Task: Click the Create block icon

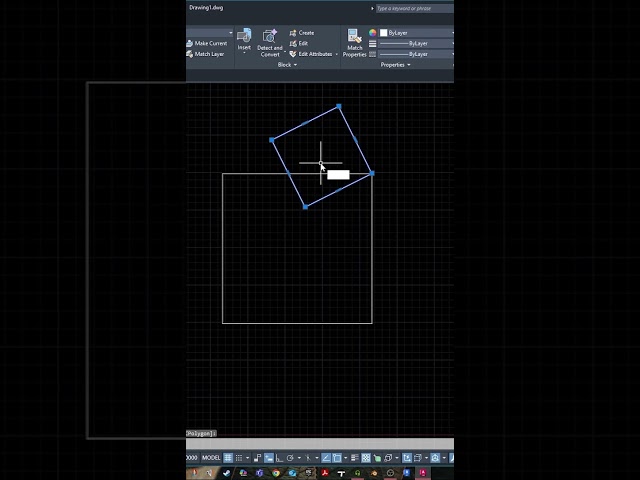Action: (293, 33)
